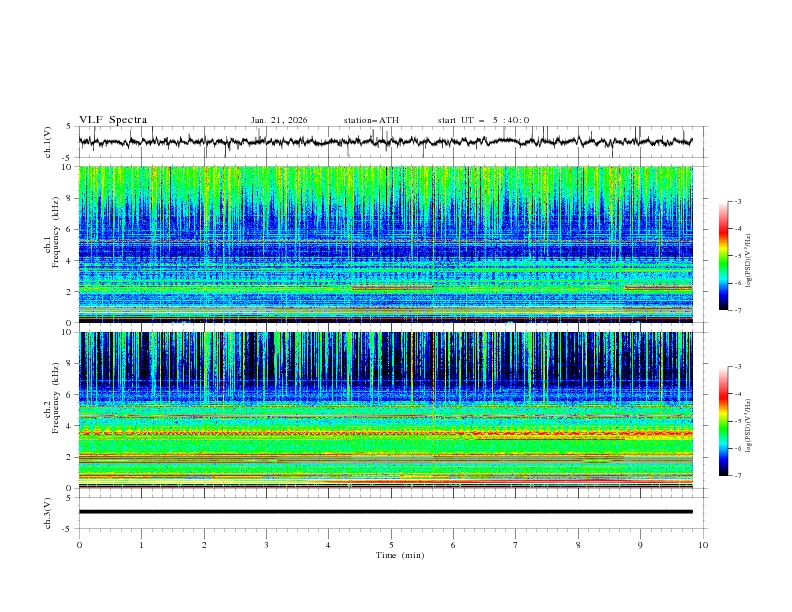
Task: Click the 'Time (min)' axis title
Action: click(x=400, y=555)
